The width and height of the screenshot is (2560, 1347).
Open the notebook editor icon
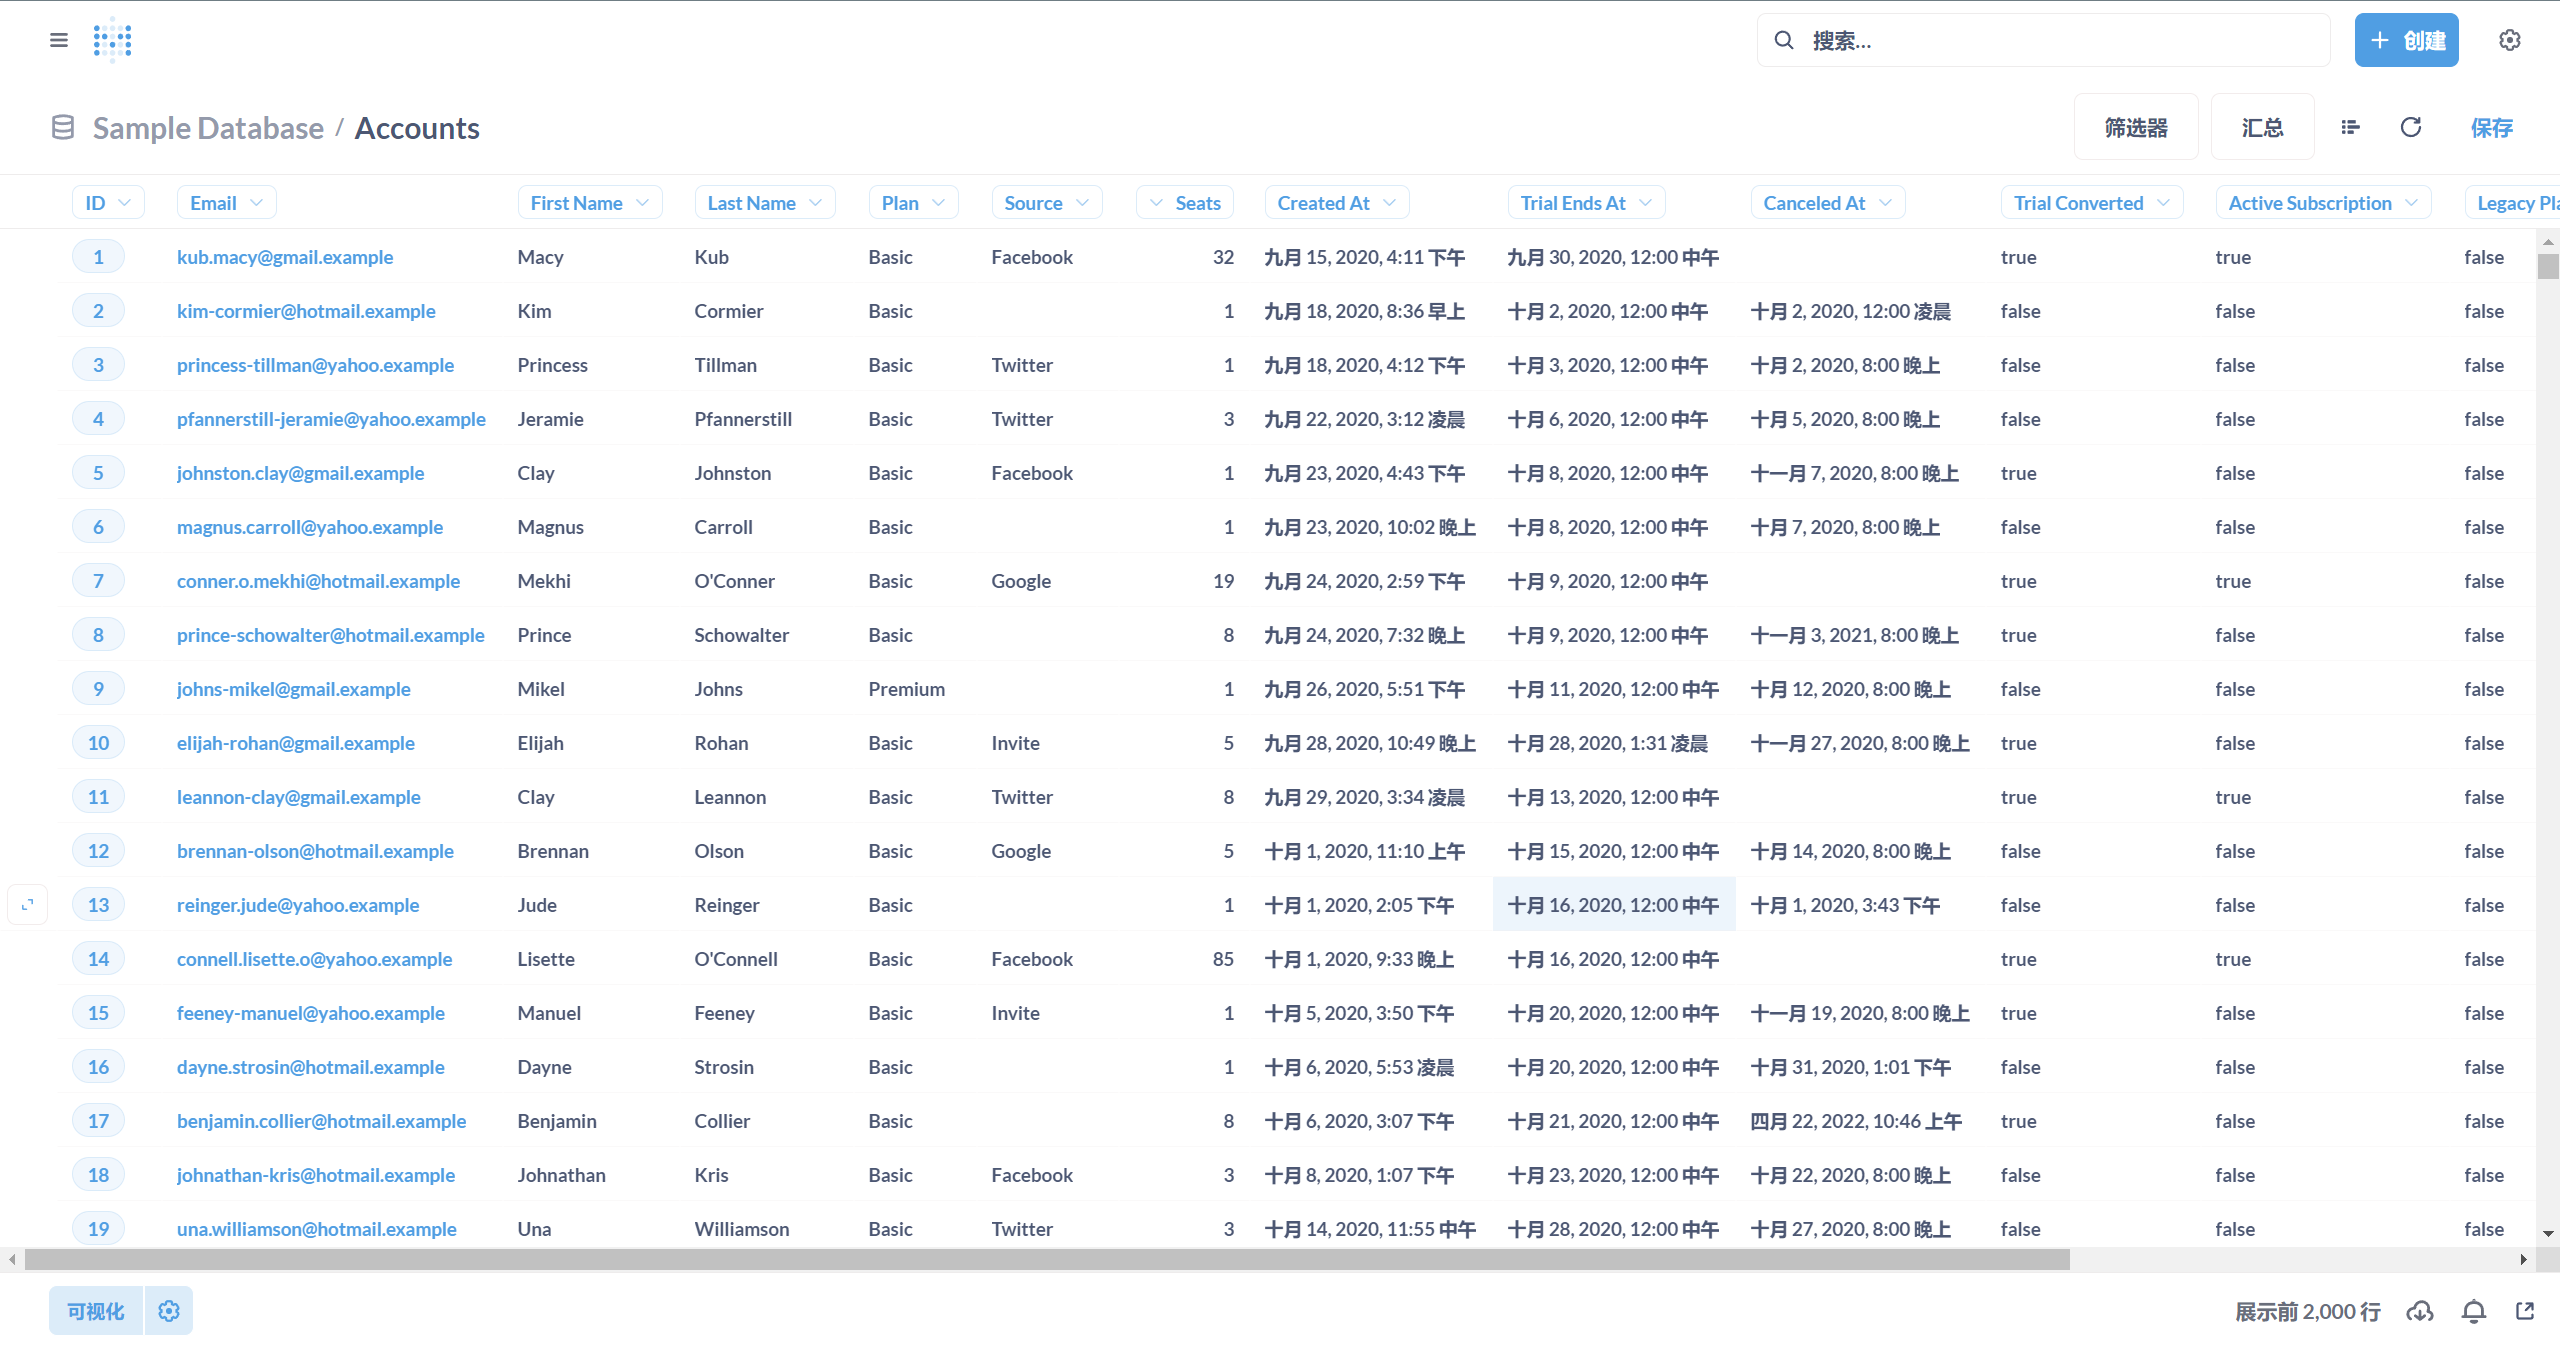tap(2350, 127)
